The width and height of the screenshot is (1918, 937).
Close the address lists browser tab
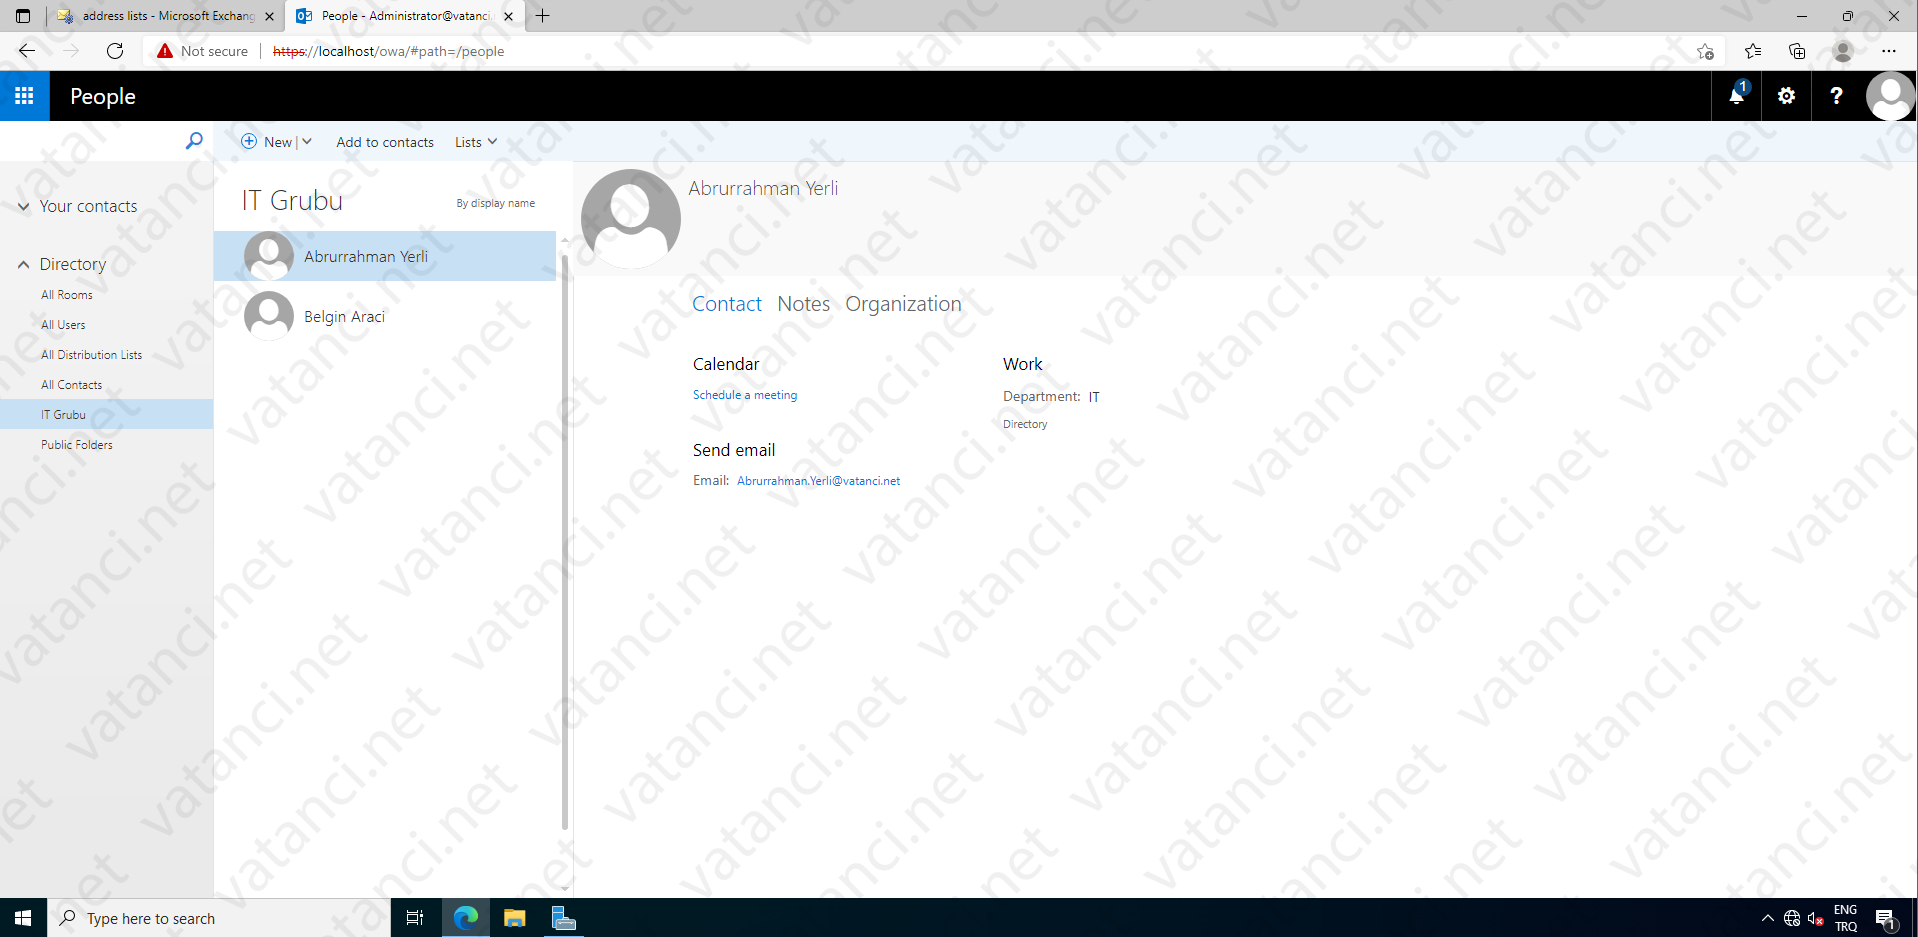(269, 16)
